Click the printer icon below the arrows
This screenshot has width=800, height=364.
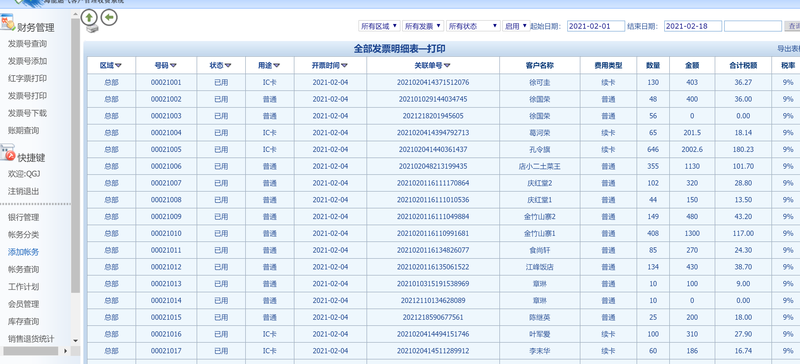point(92,29)
